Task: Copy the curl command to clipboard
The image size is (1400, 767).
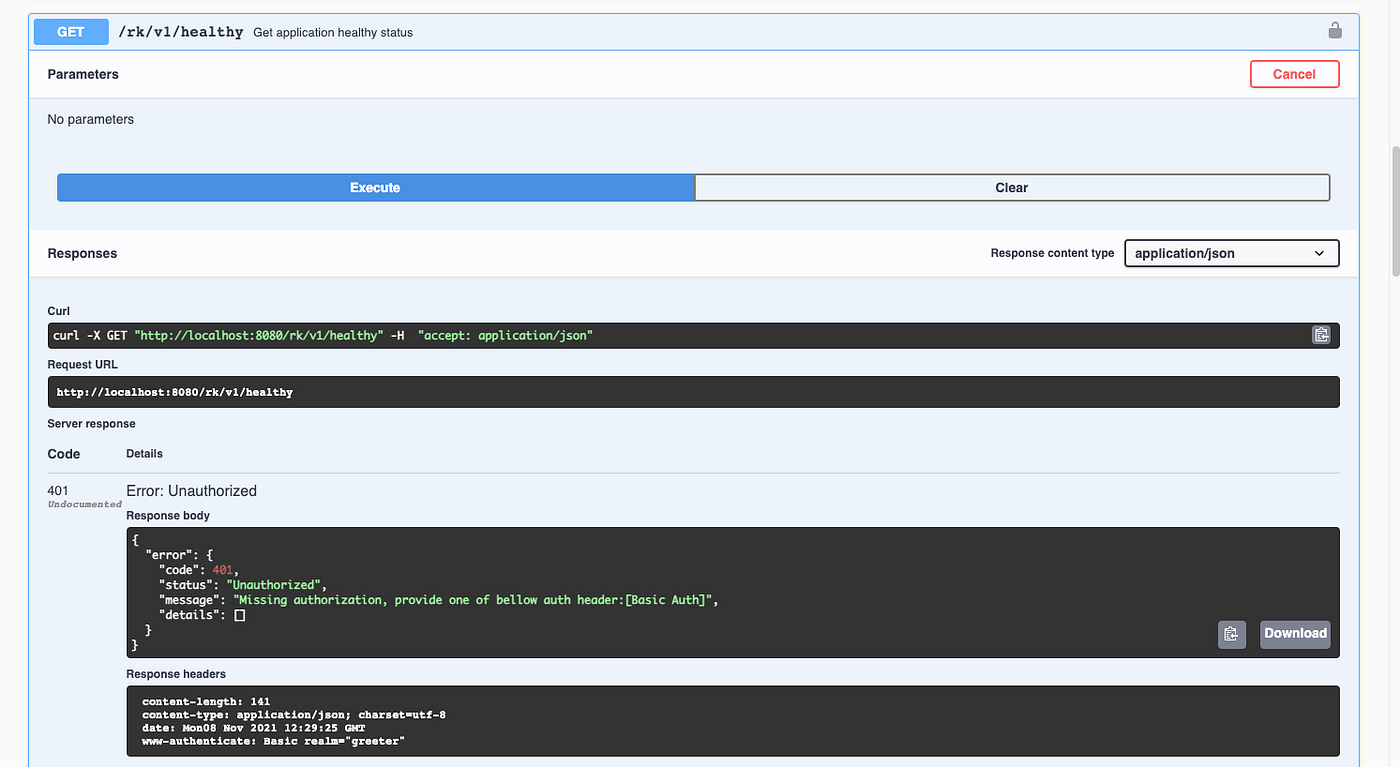Action: [x=1321, y=335]
